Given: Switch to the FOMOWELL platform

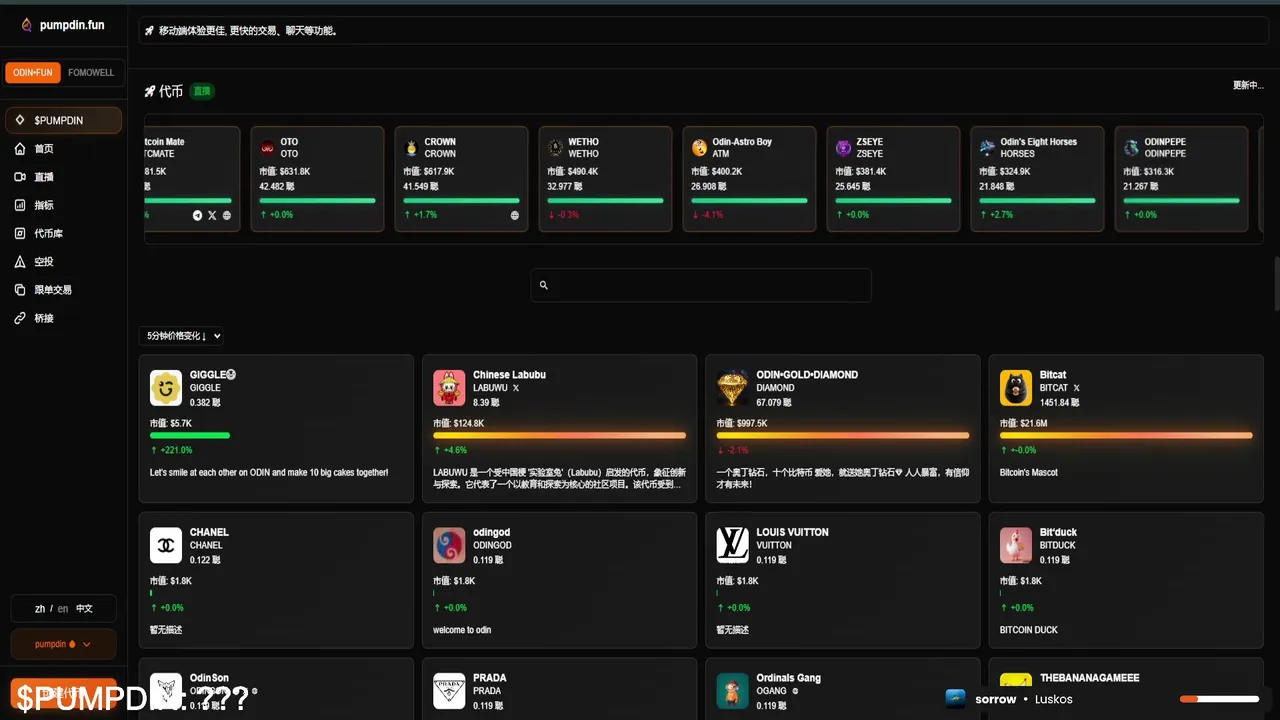Looking at the screenshot, I should pos(91,73).
